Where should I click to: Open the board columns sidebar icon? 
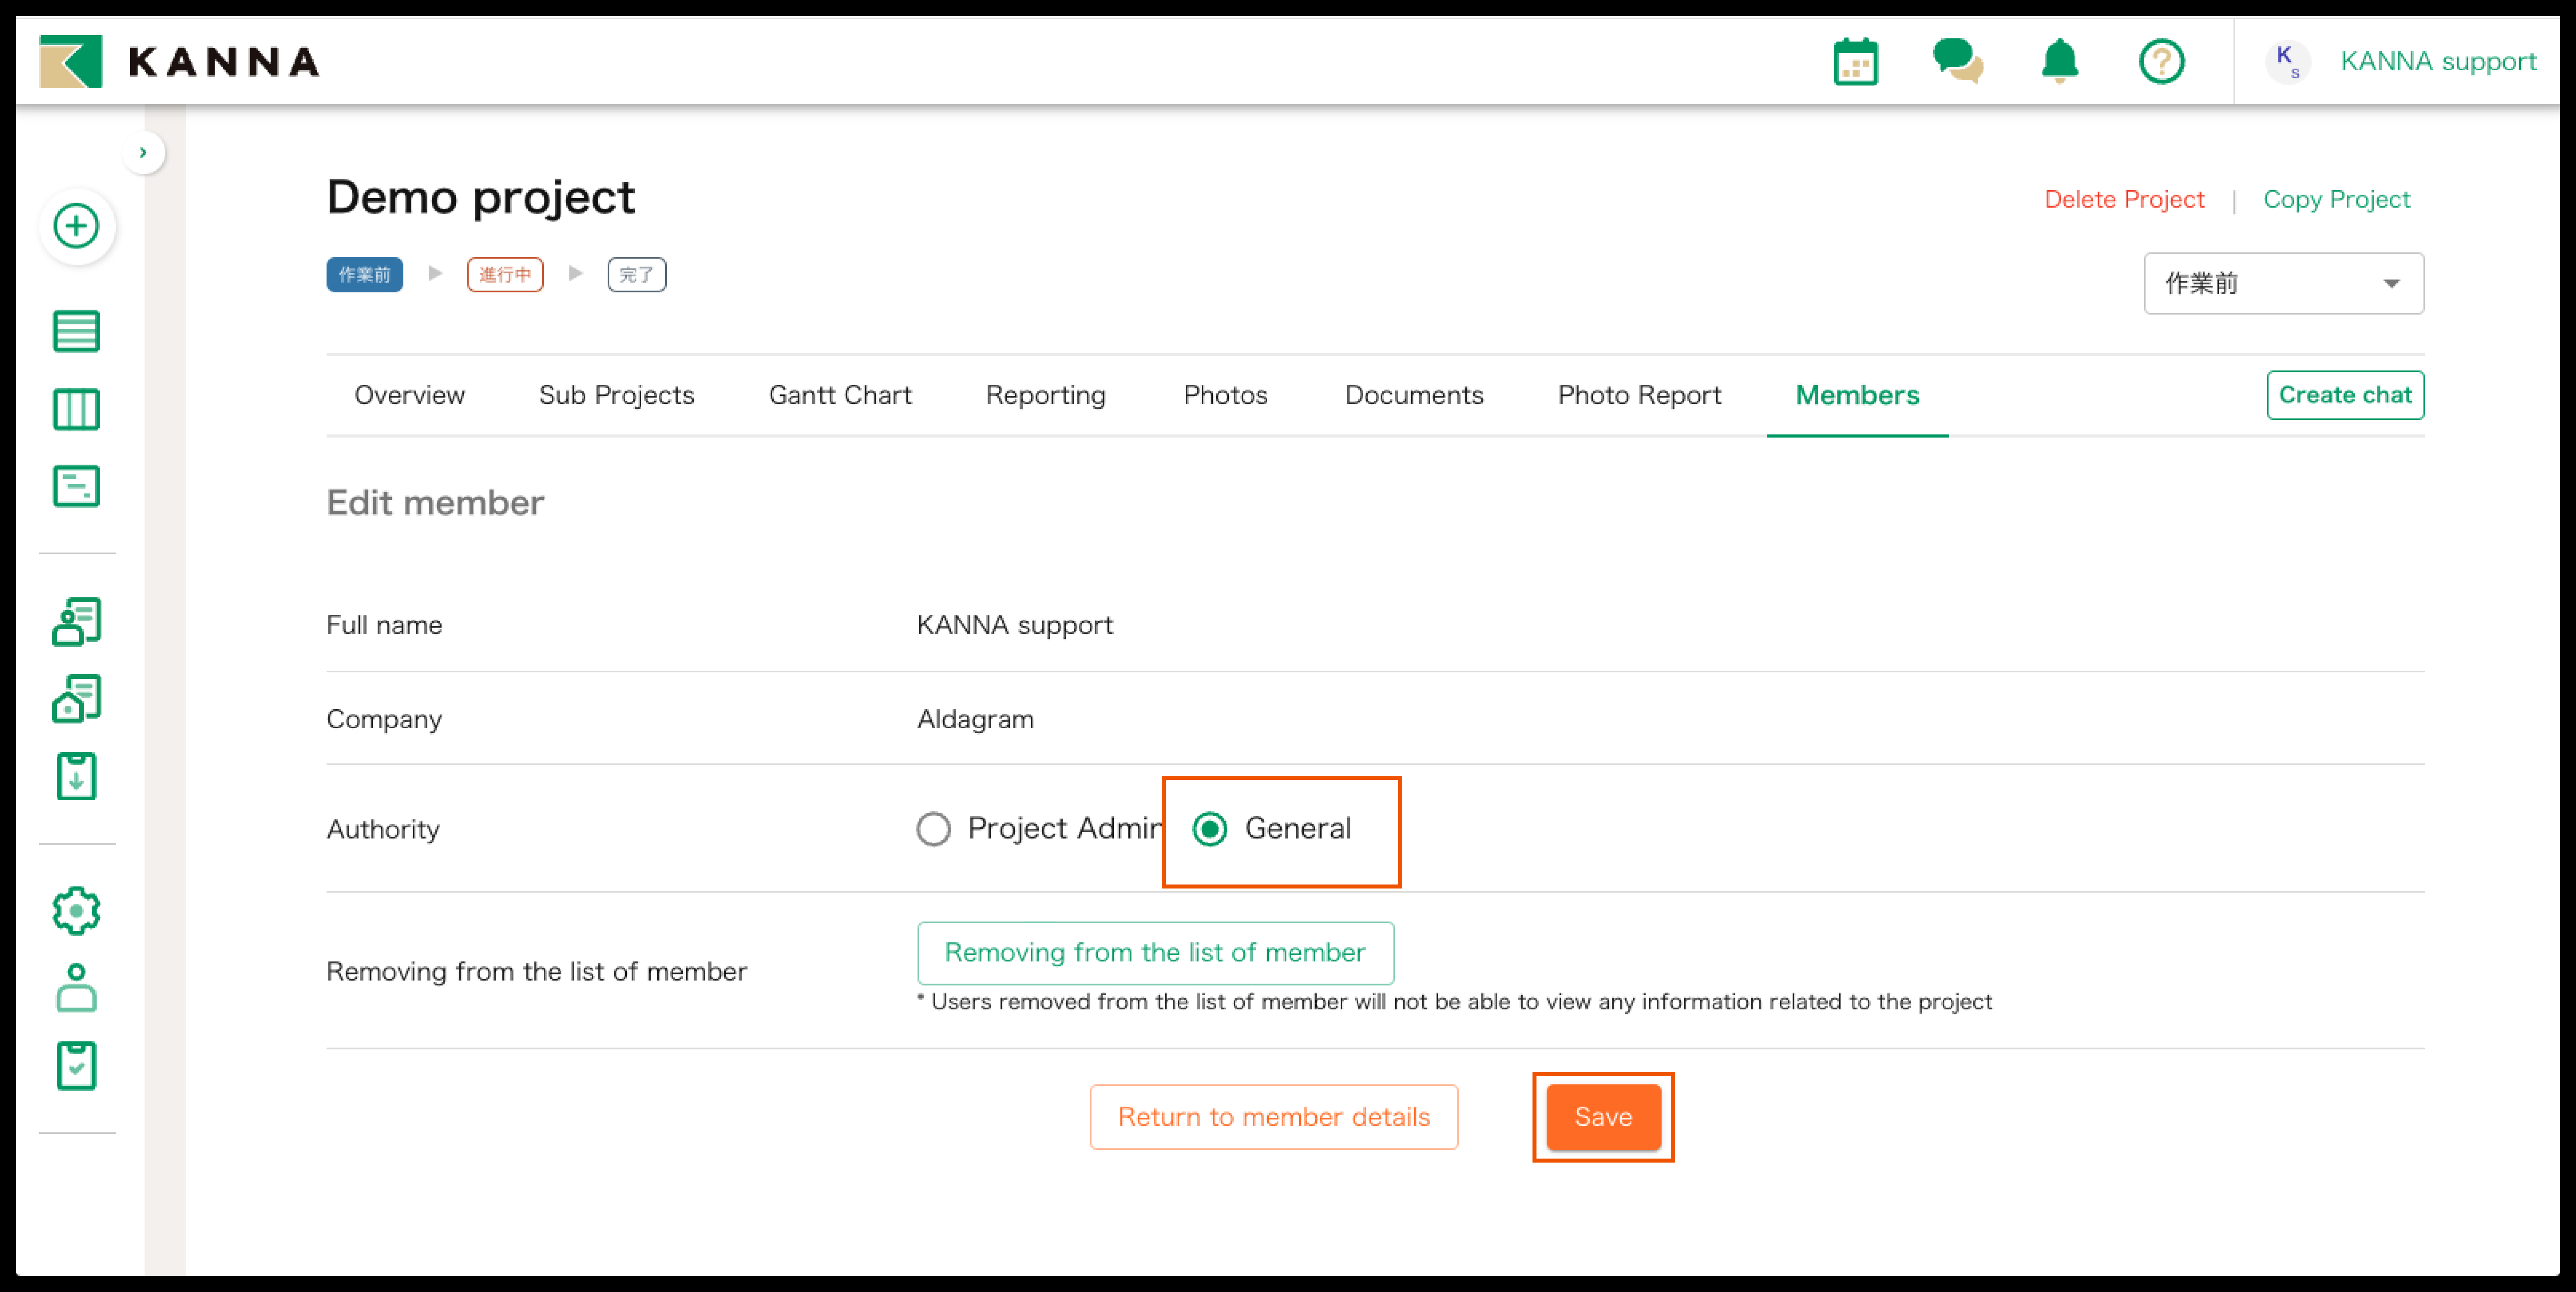(76, 409)
